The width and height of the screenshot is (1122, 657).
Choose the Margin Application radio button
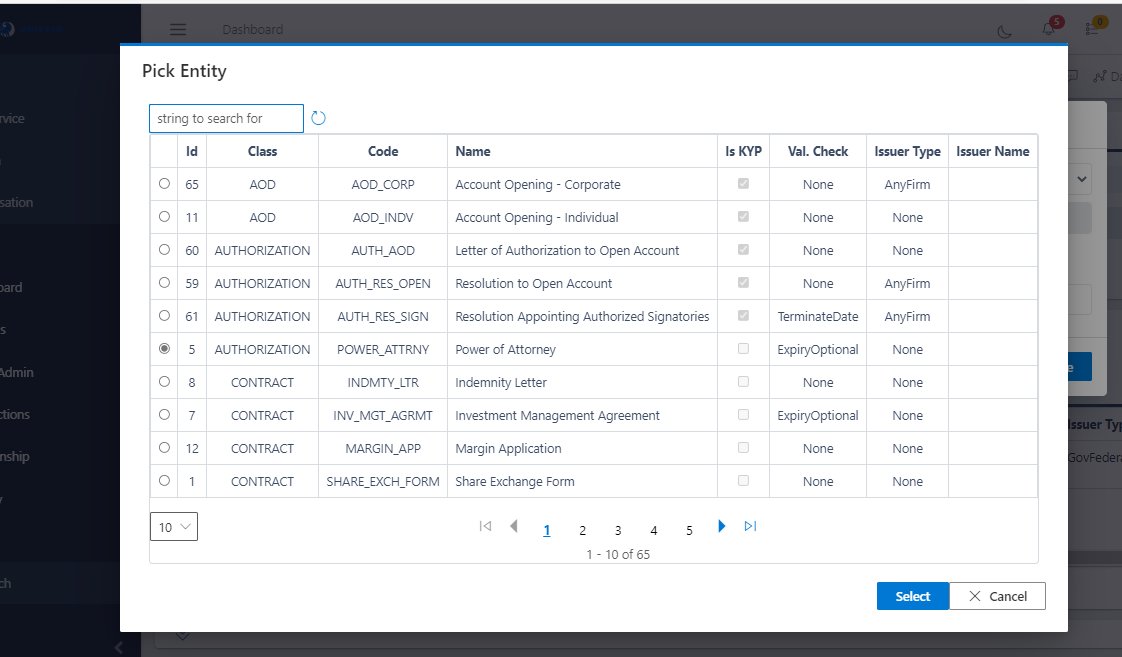click(164, 448)
